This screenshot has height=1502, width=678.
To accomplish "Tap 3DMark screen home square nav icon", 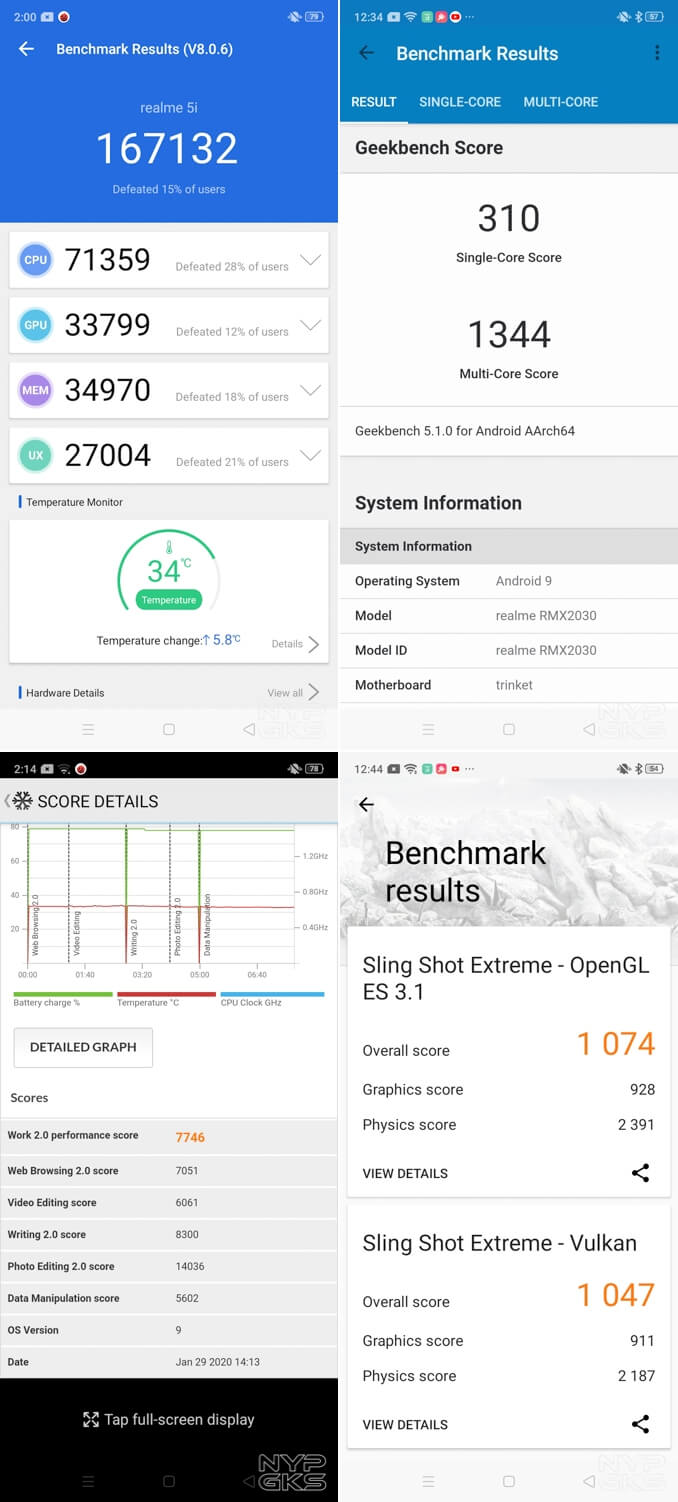I will (x=508, y=1481).
